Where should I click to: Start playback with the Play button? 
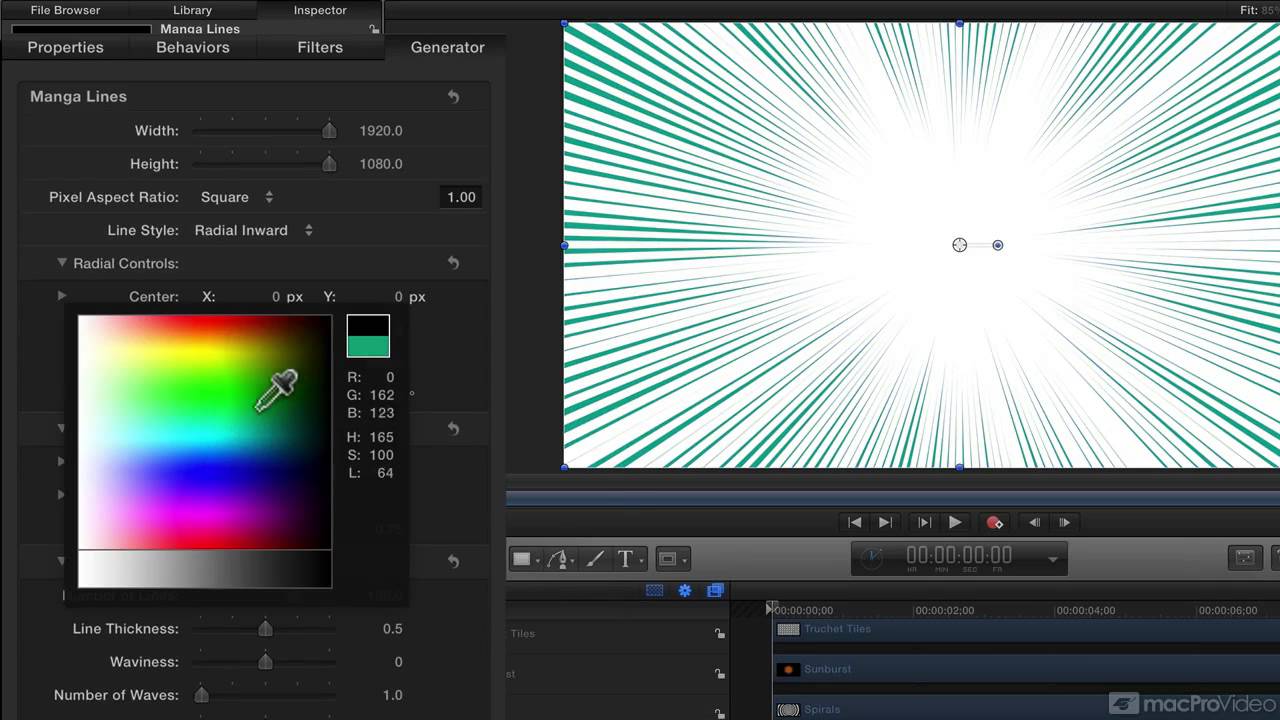[955, 522]
